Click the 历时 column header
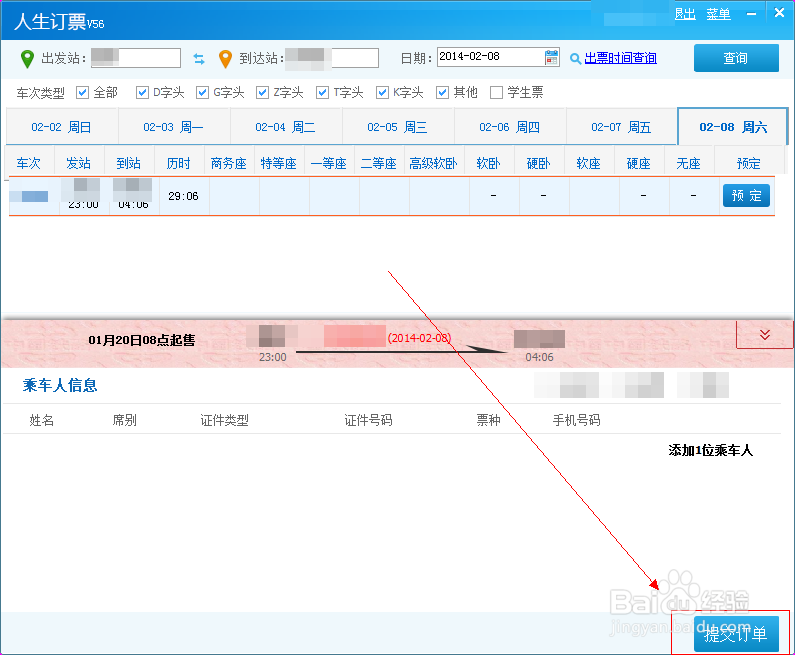Viewport: 795px width, 655px height. pyautogui.click(x=179, y=163)
